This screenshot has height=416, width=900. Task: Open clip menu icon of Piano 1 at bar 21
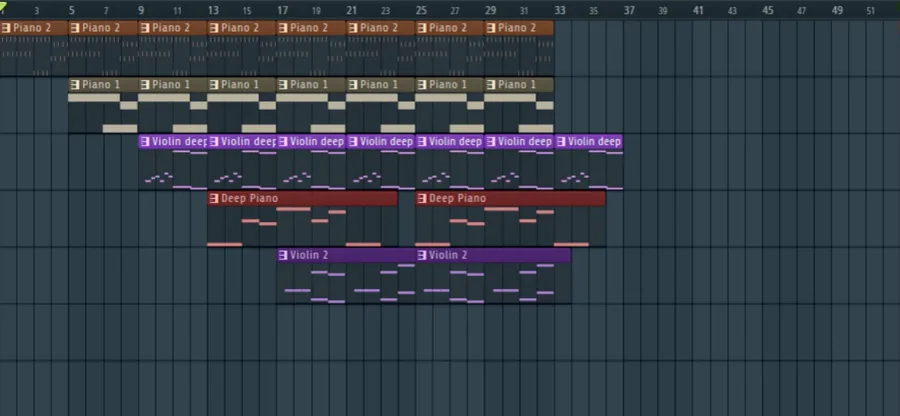(353, 85)
